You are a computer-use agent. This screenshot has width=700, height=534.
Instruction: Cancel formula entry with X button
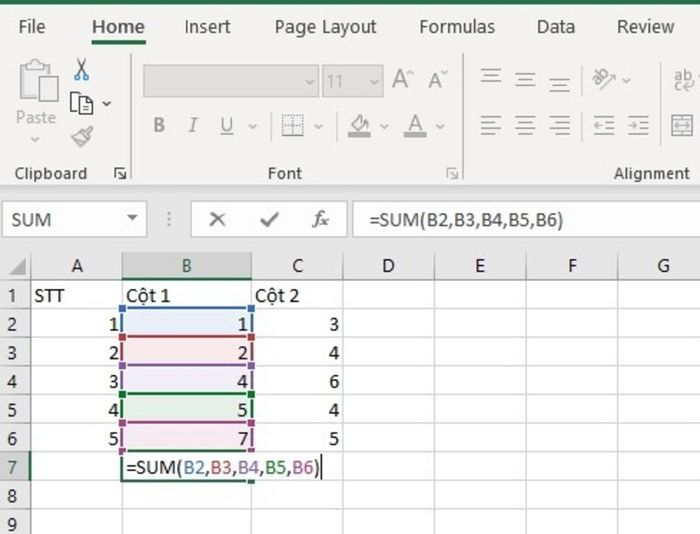pyautogui.click(x=217, y=219)
